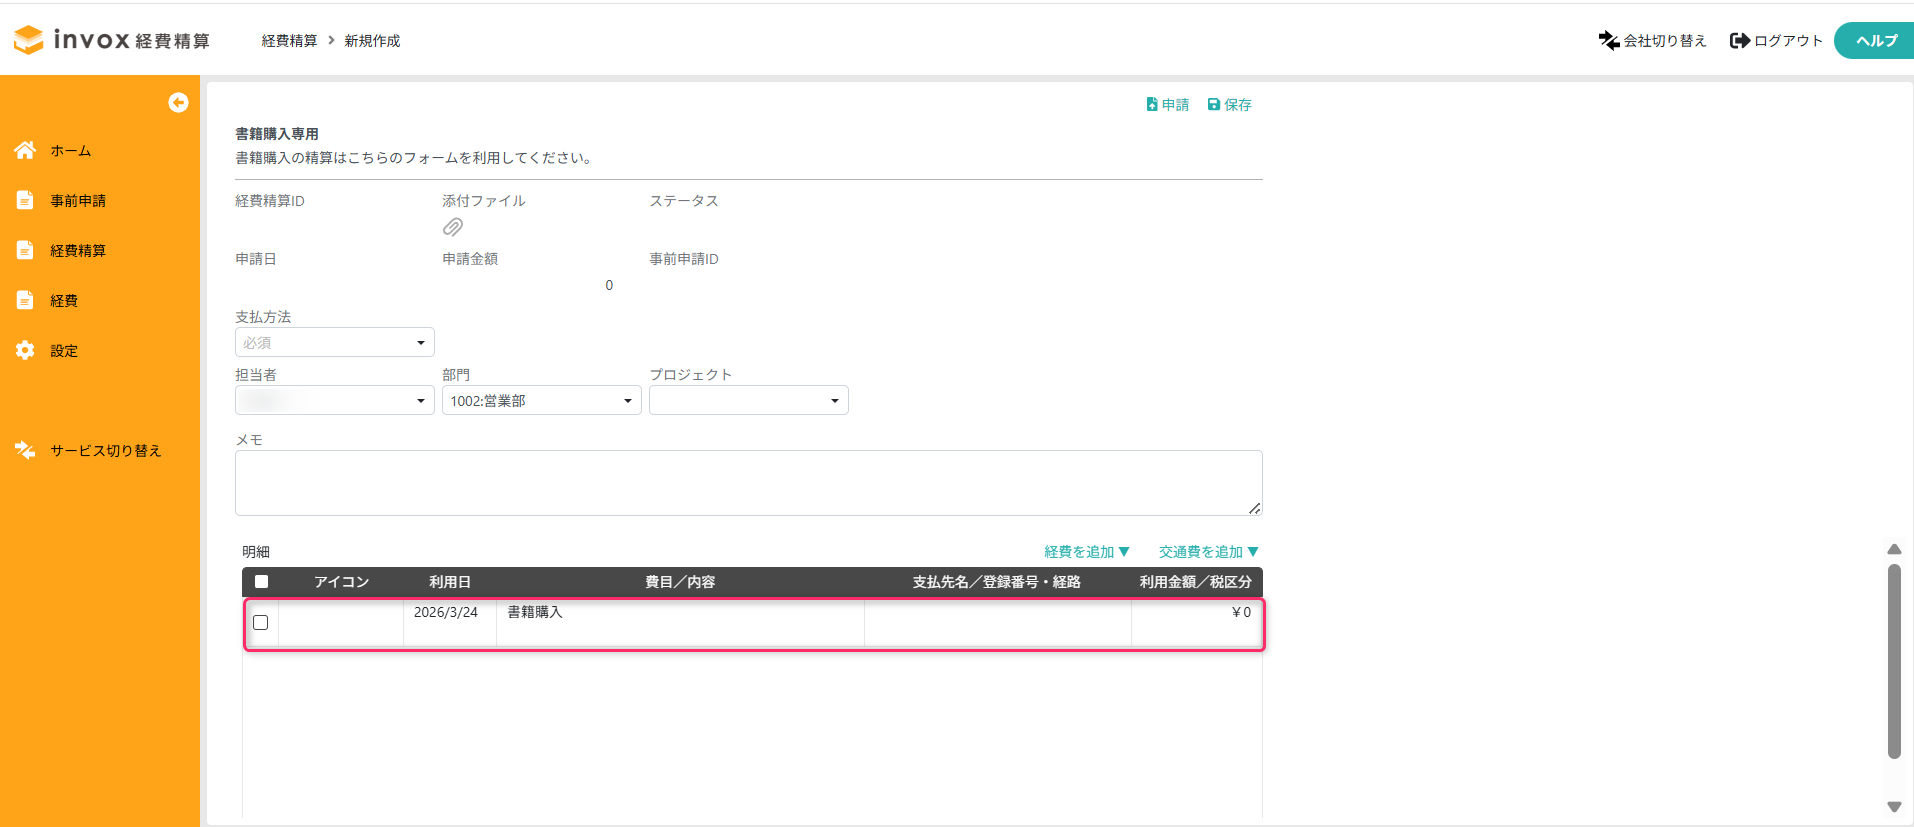Open 事前申請 in the sidebar
Screen dimensions: 1914x827
tap(78, 200)
